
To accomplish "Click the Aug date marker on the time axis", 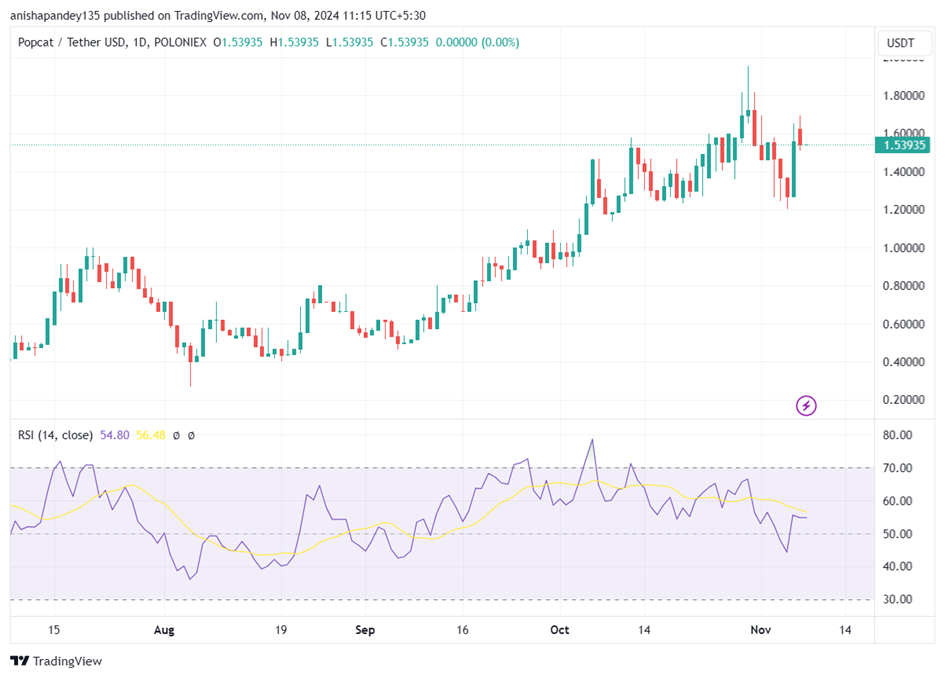I will (x=164, y=630).
